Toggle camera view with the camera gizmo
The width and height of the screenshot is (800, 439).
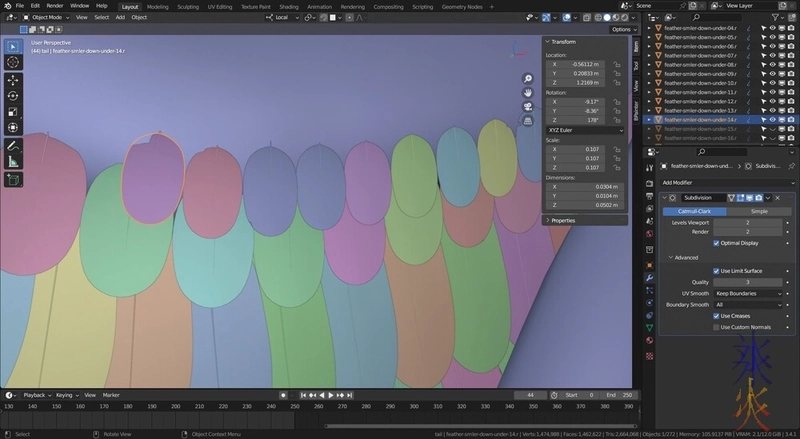click(x=527, y=107)
